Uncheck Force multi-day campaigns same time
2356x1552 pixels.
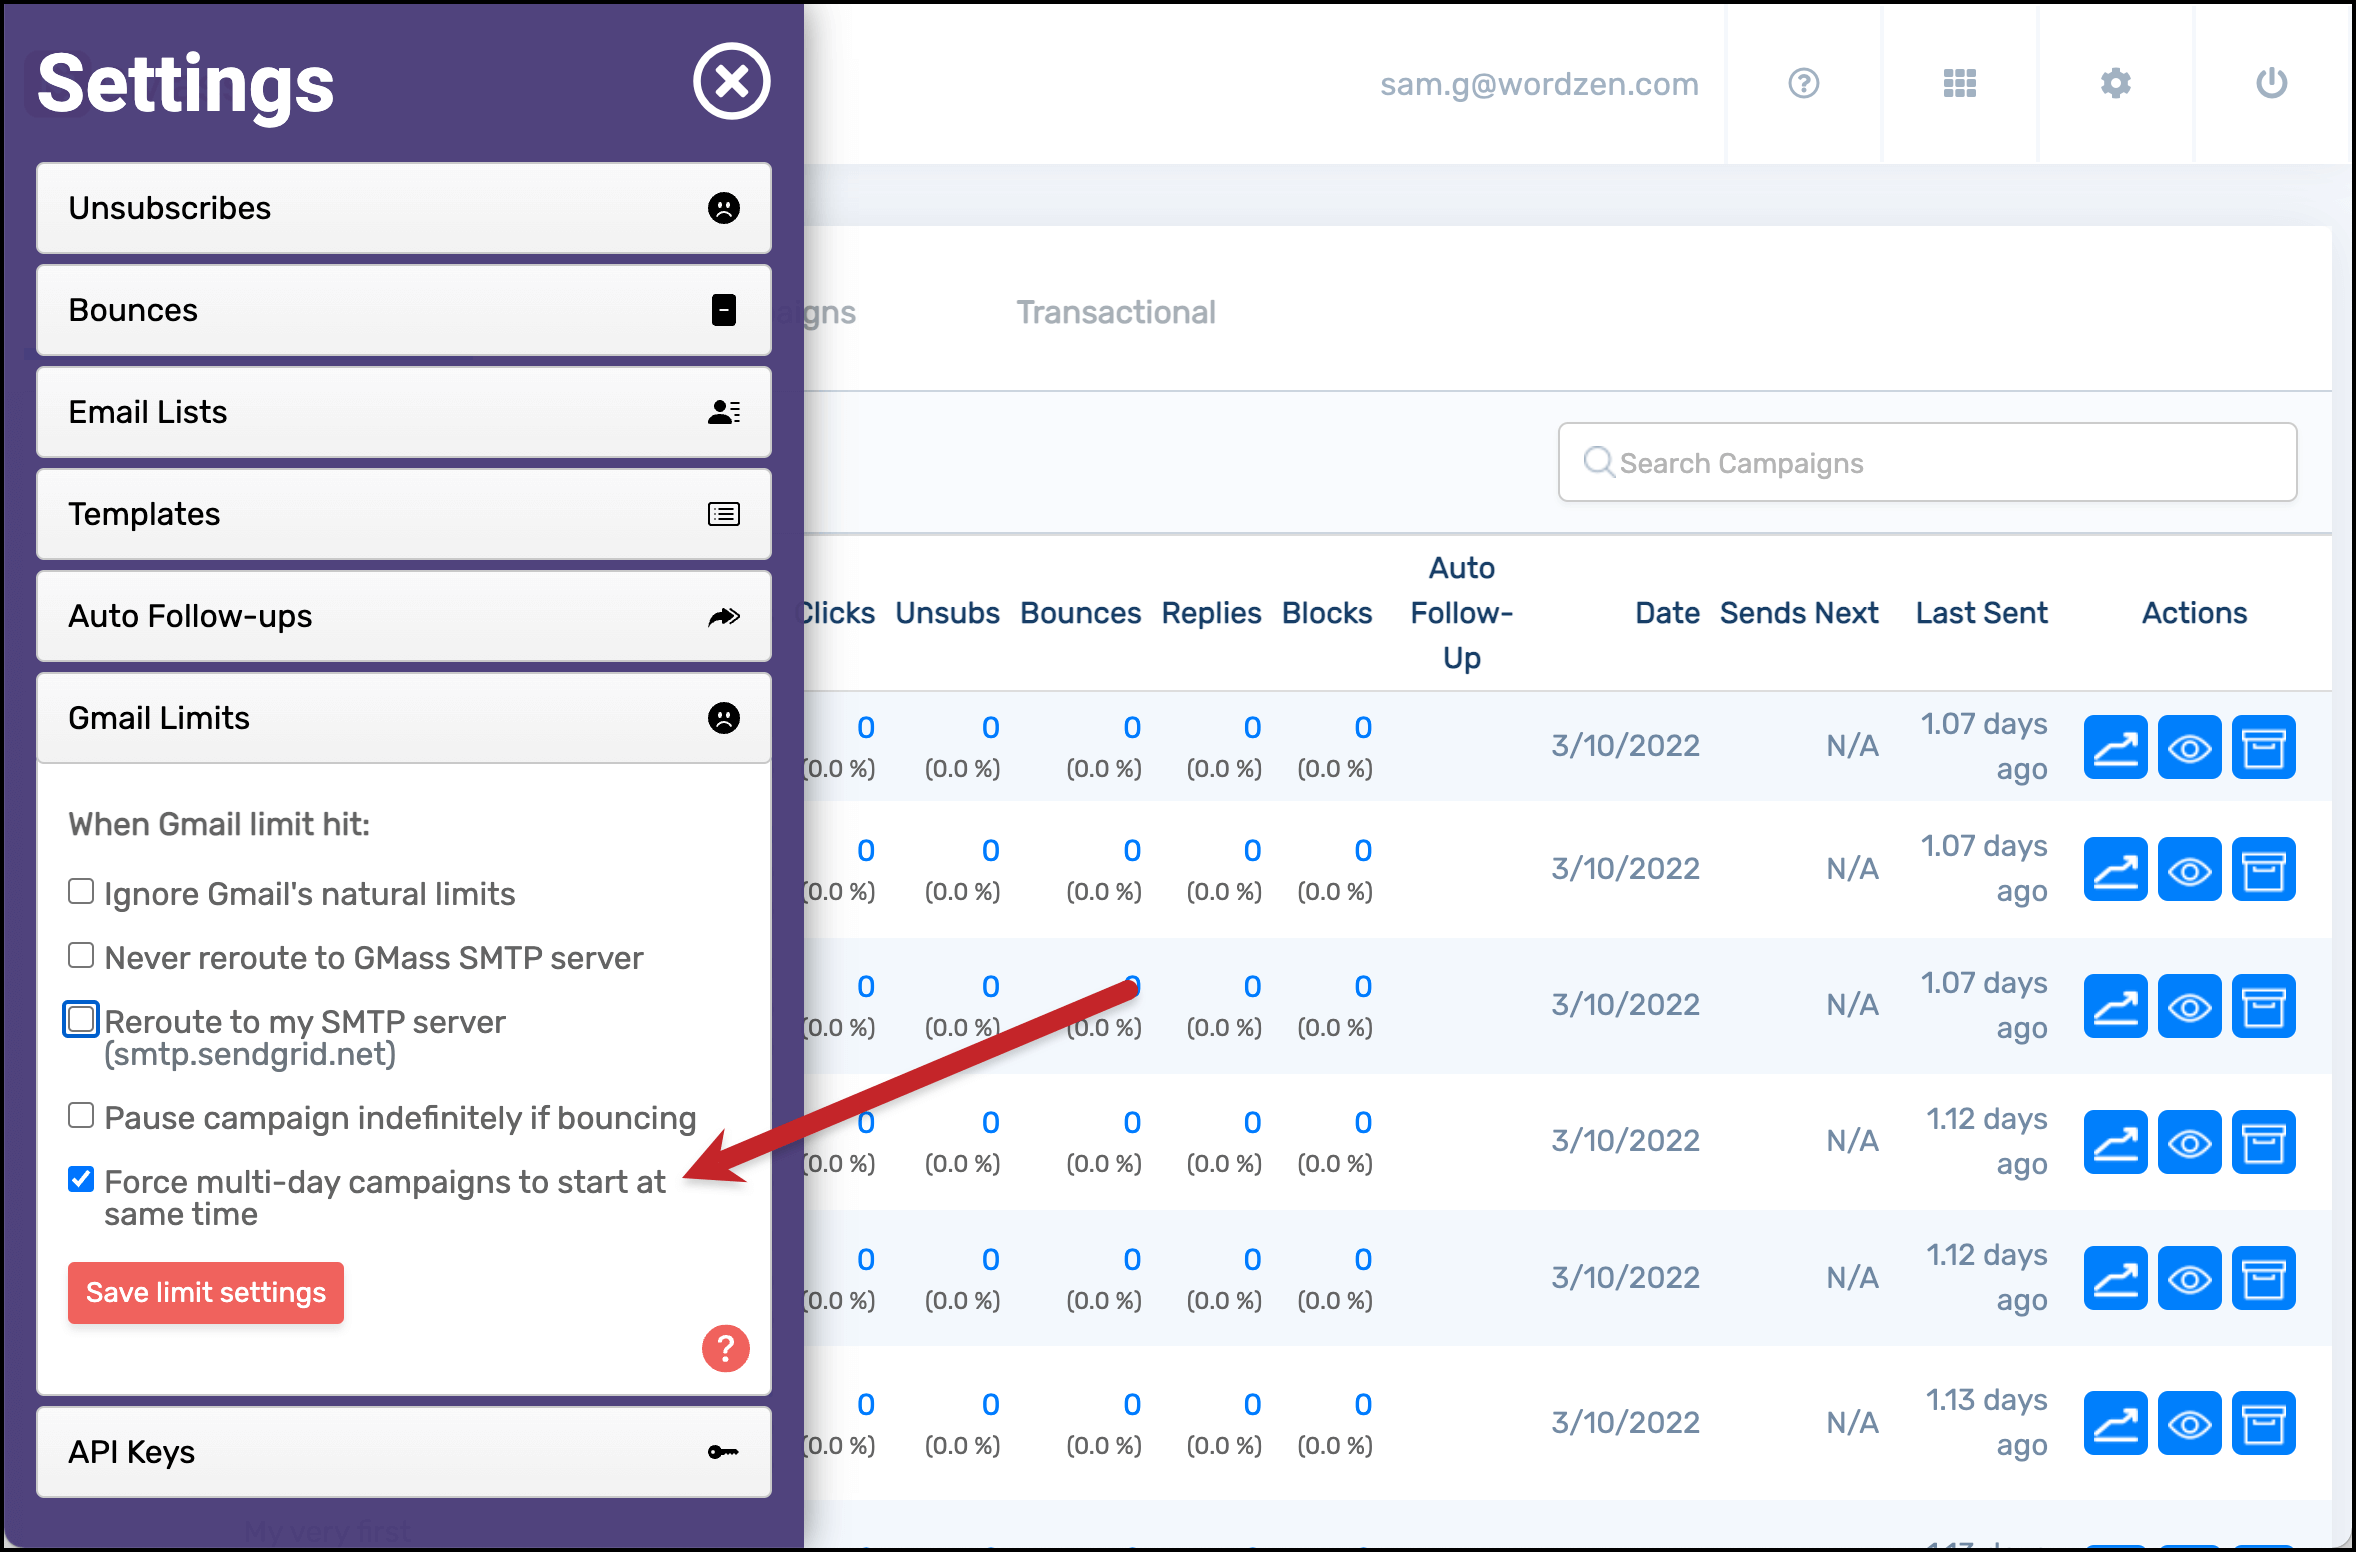[81, 1179]
